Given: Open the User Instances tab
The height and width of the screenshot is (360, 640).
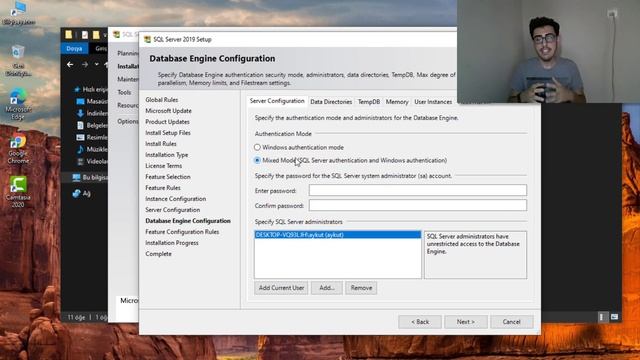Looking at the screenshot, I should [x=433, y=102].
